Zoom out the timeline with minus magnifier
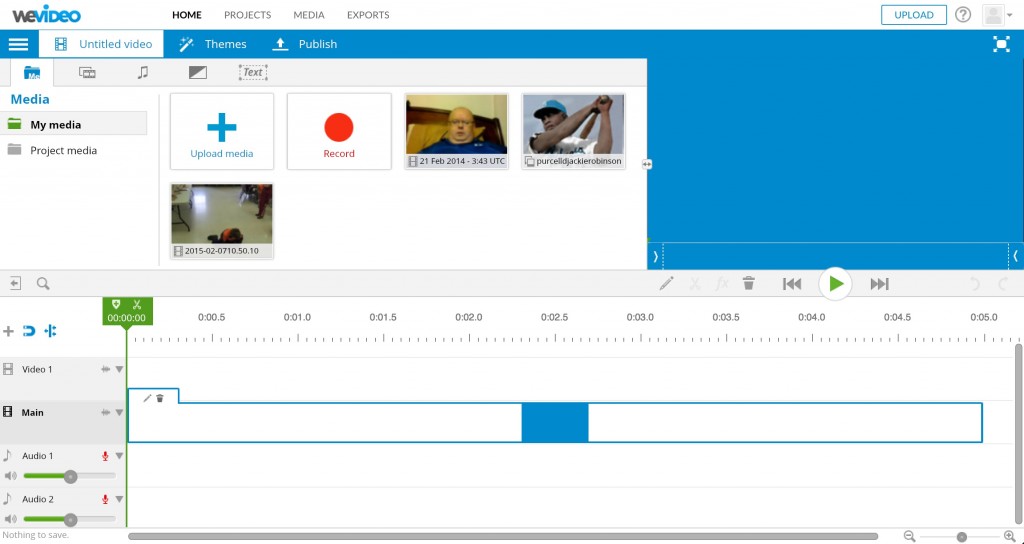The image size is (1024, 544). (910, 537)
